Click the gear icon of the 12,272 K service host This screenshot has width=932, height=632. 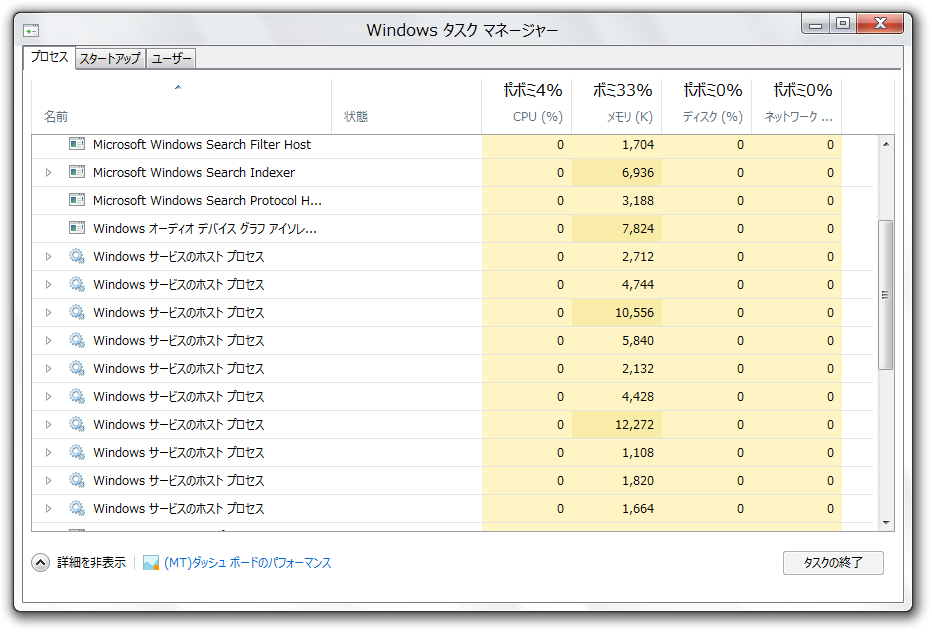pyautogui.click(x=77, y=424)
